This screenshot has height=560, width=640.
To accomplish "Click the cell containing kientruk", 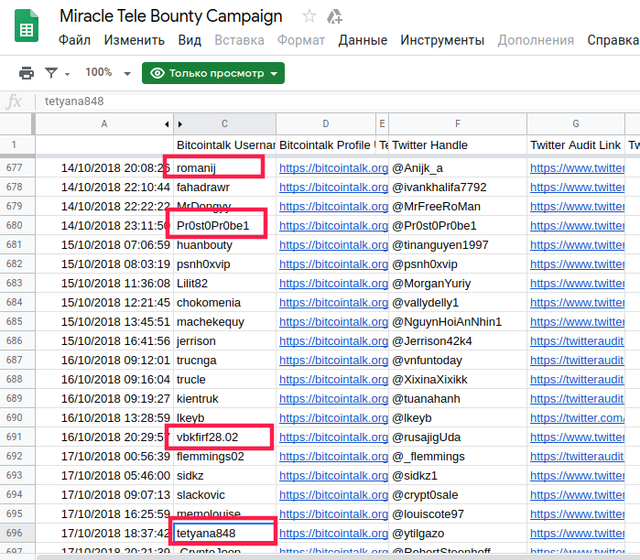I will (x=225, y=399).
